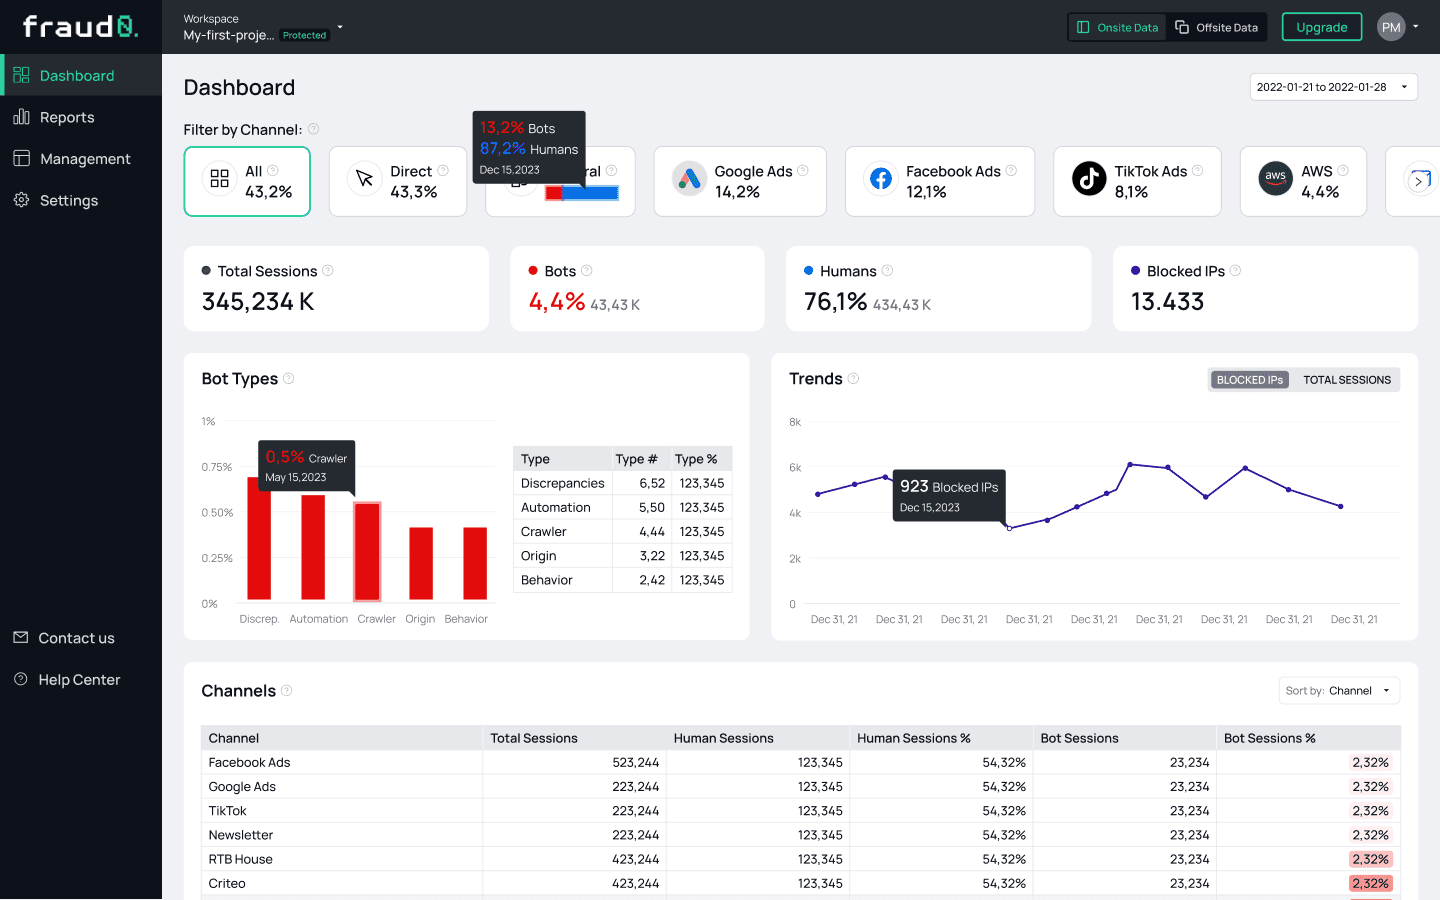Click the Management sidebar icon

(20, 158)
